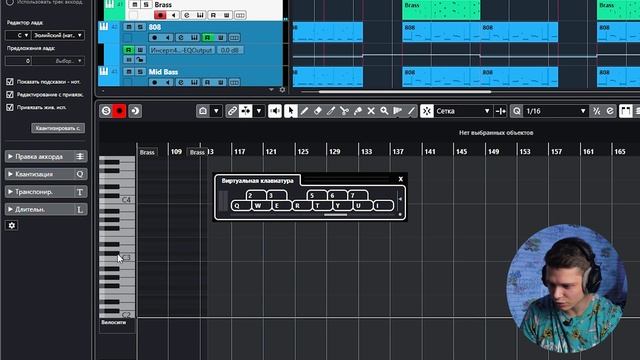
Task: Open the gear settings icon in left panel
Action: [11, 225]
